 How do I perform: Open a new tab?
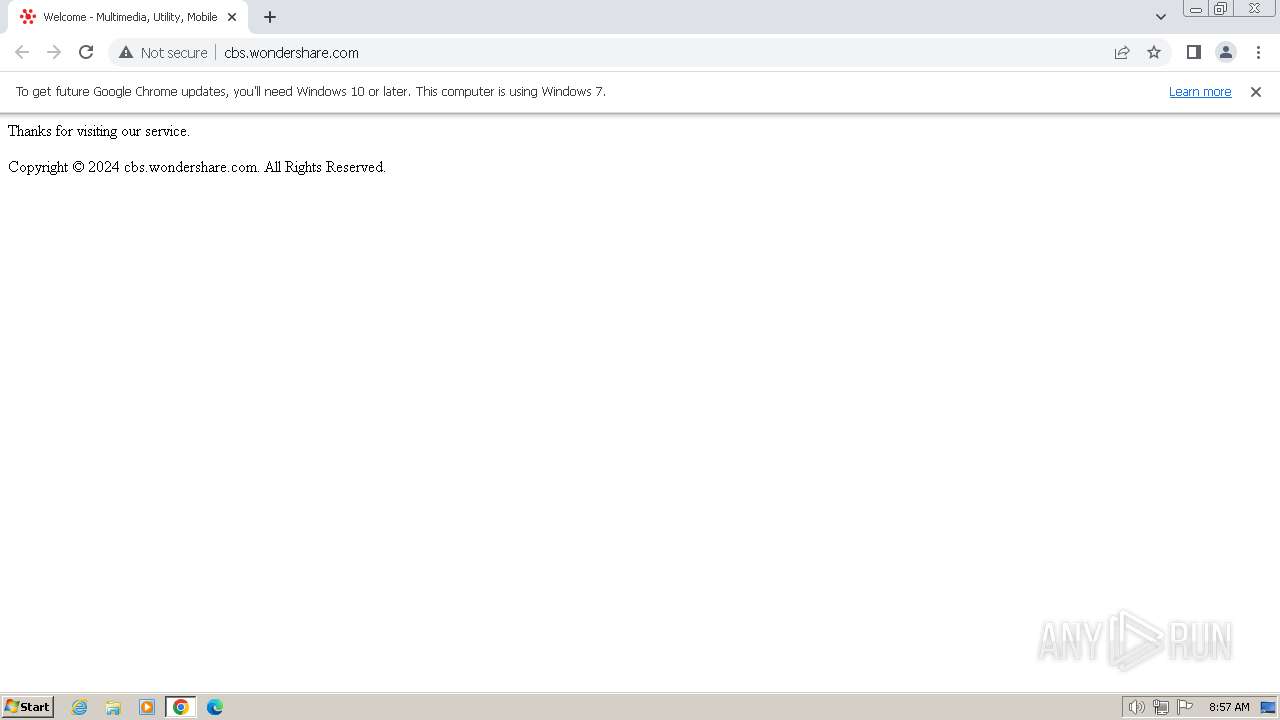pyautogui.click(x=270, y=17)
